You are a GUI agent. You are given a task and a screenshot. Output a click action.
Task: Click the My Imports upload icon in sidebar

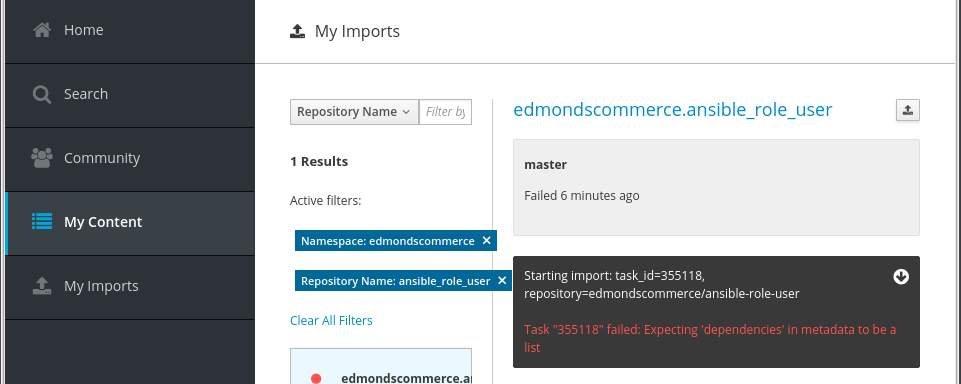[x=42, y=286]
